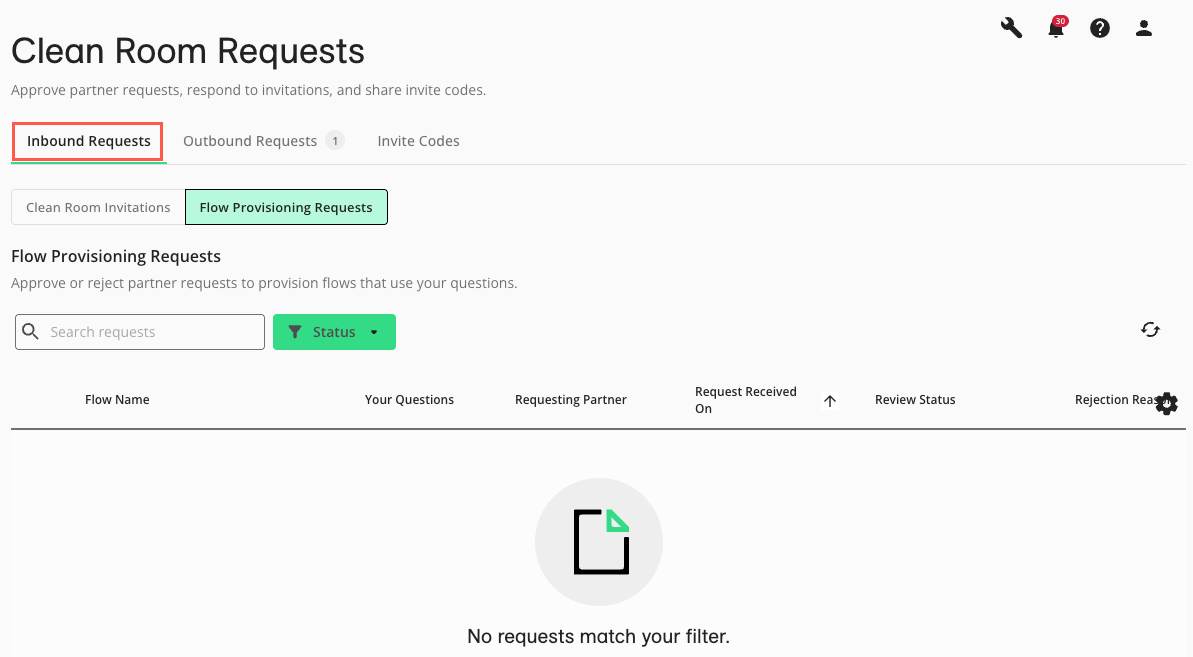The width and height of the screenshot is (1193, 657).
Task: Click 'No requests match your filter.' message
Action: point(598,636)
